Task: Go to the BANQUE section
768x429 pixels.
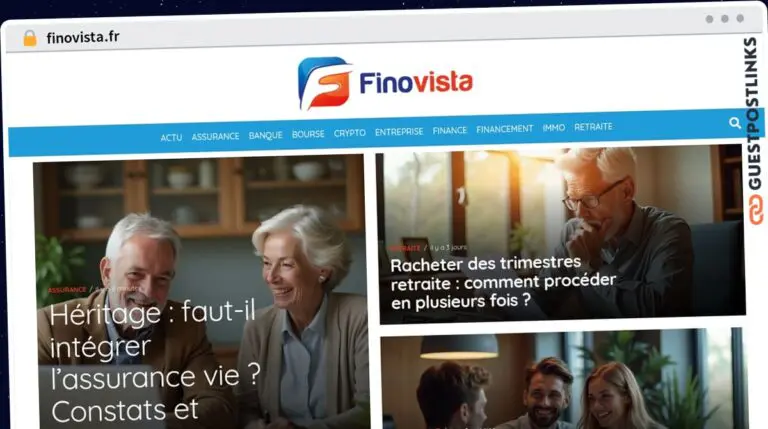Action: point(265,135)
